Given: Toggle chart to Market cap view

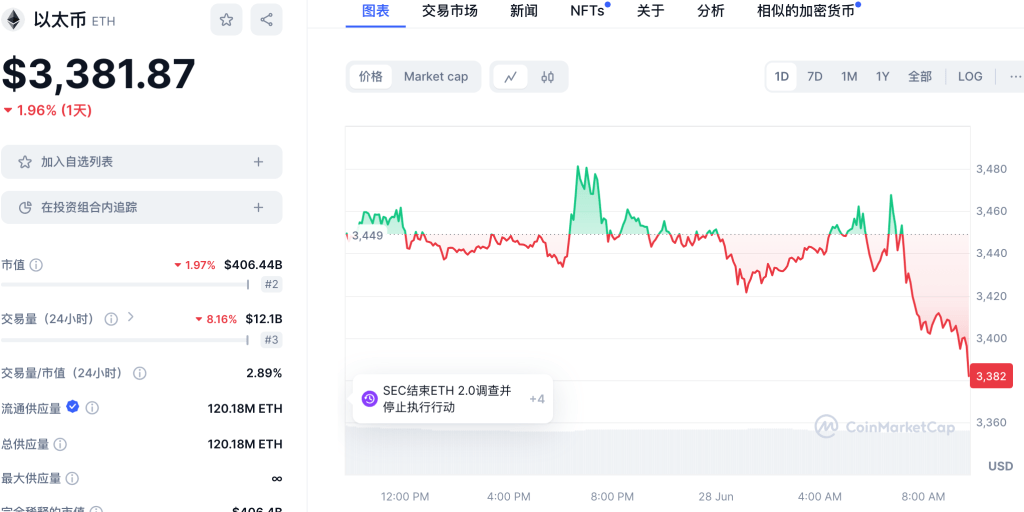Looking at the screenshot, I should [435, 77].
